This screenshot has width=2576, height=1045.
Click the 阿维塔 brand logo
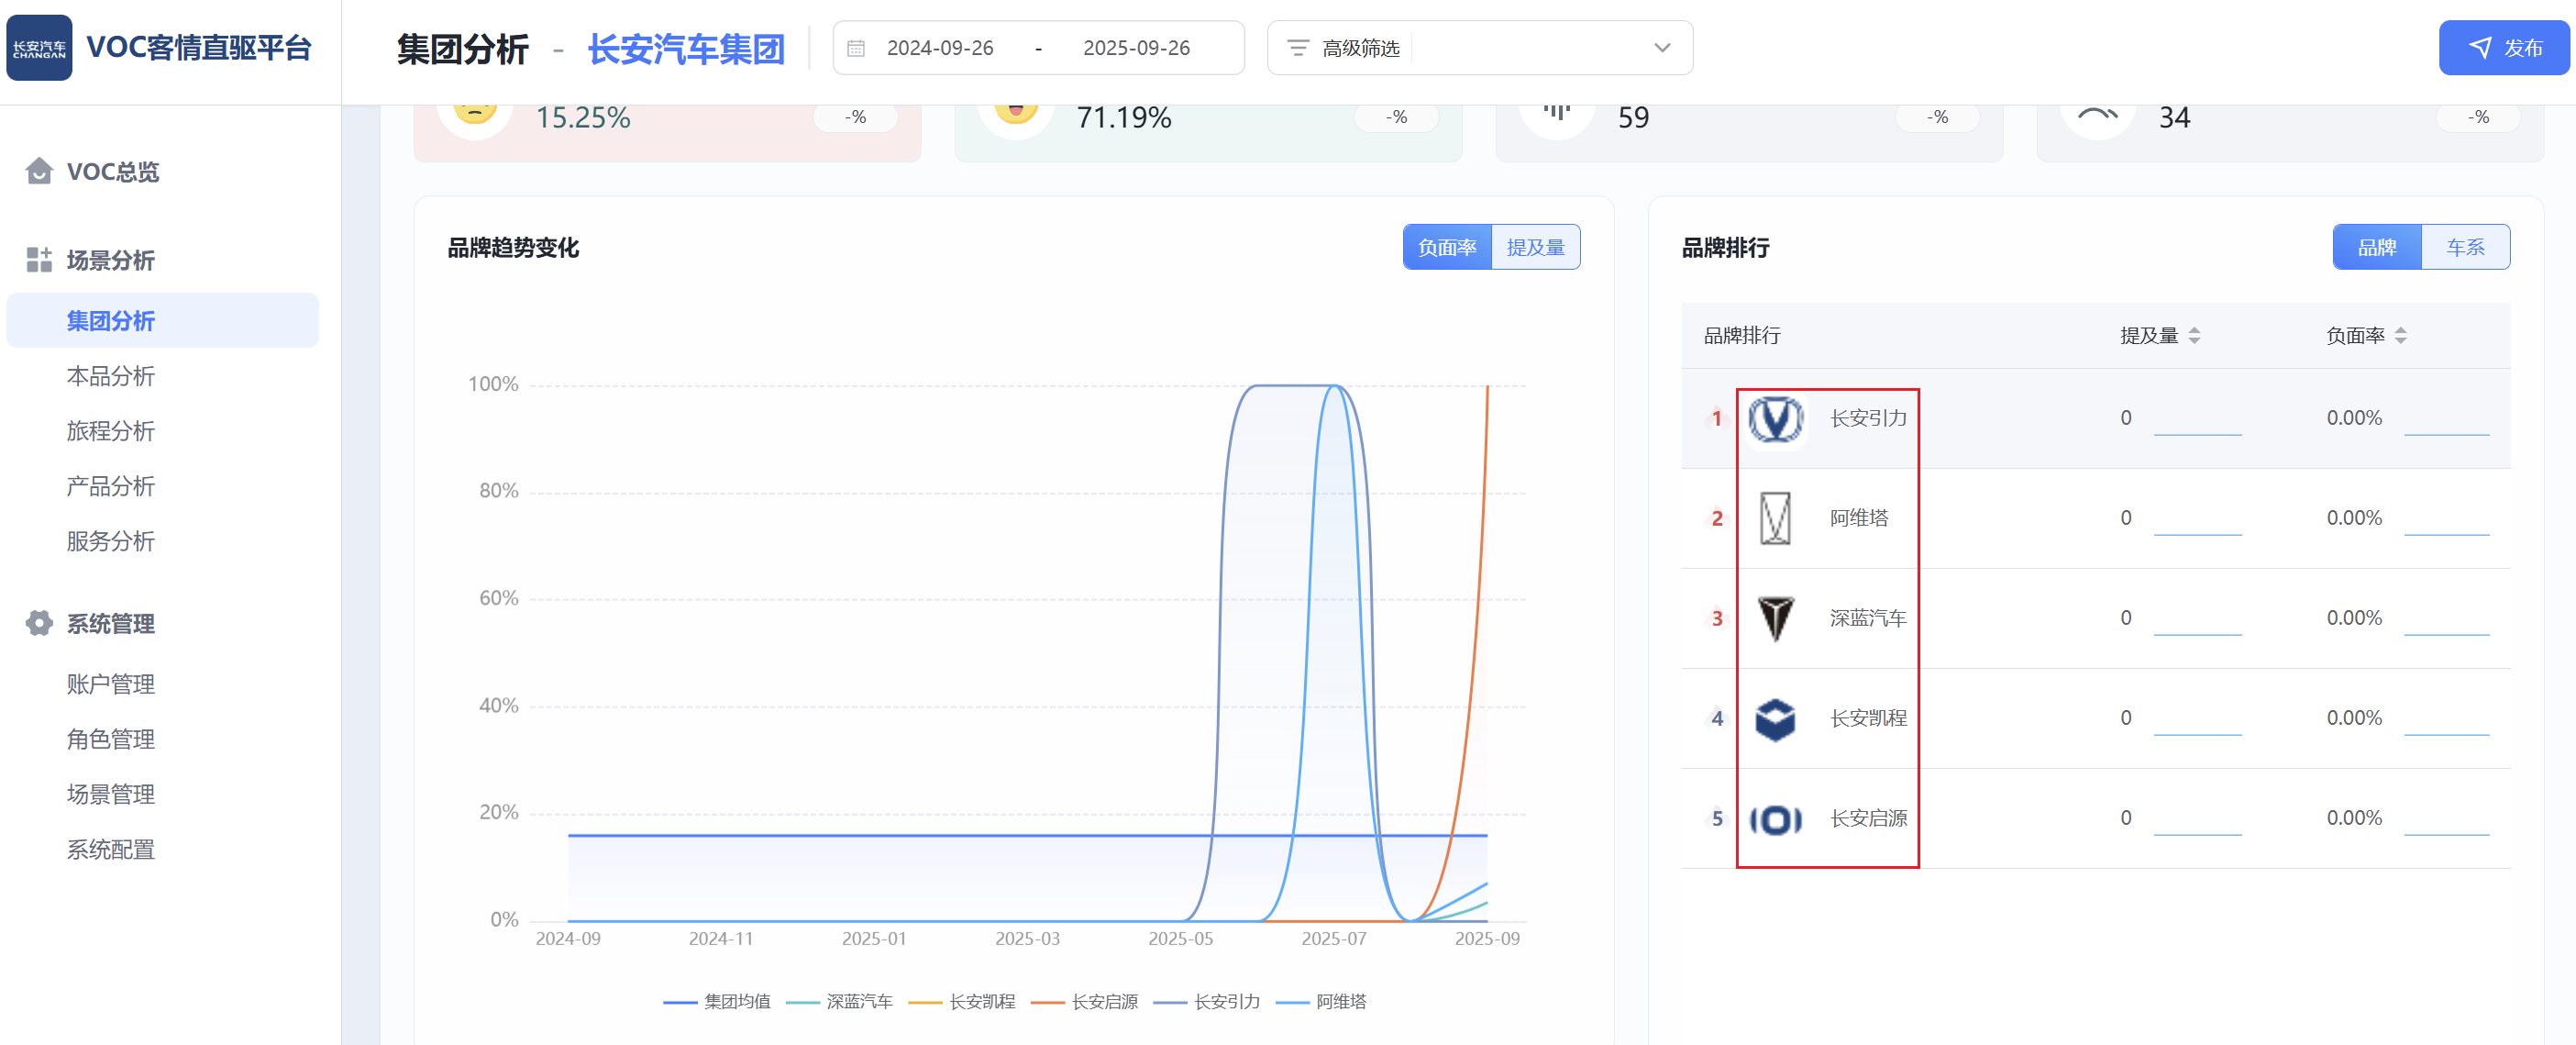coord(1775,518)
